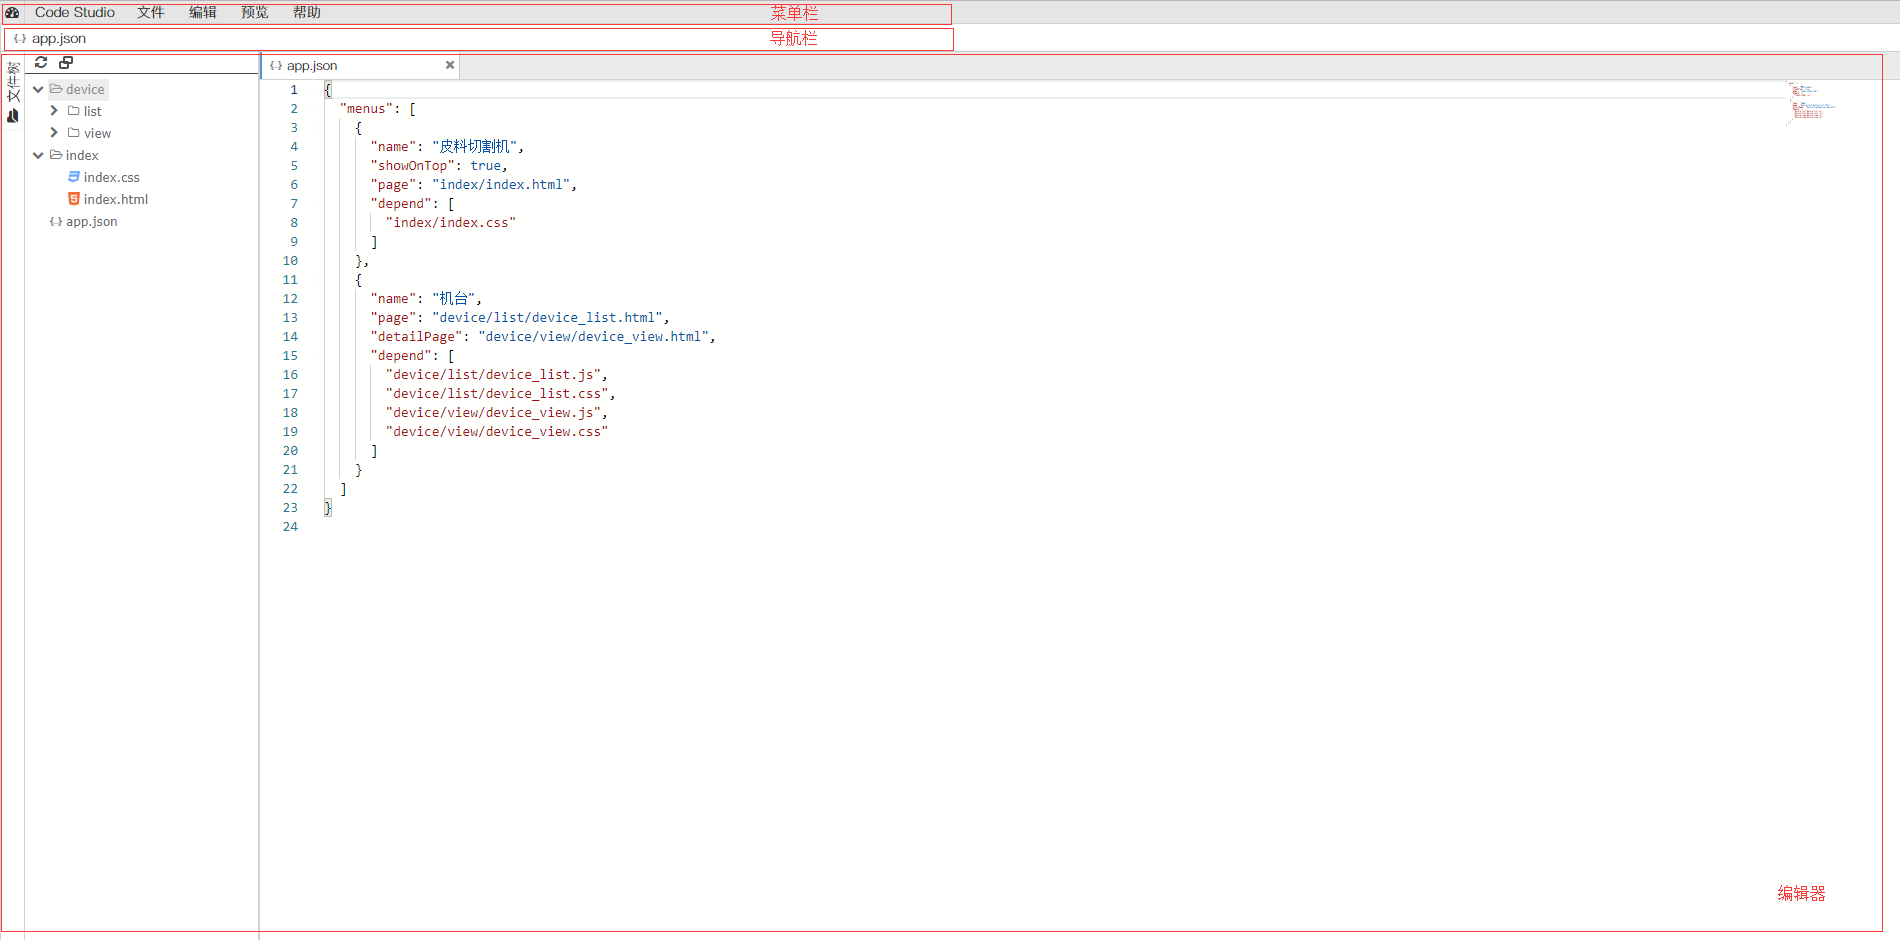Viewport: 1900px width, 940px height.
Task: Open the 文件 menu
Action: point(150,12)
